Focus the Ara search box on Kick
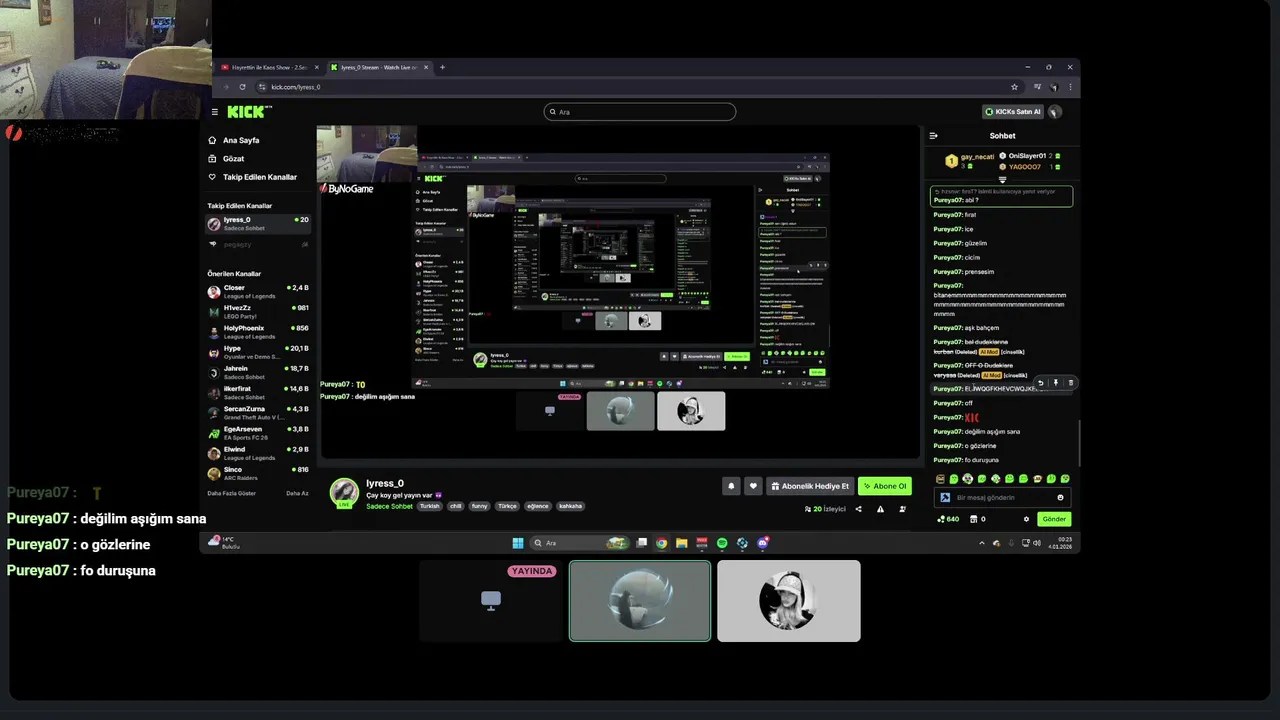Image resolution: width=1280 pixels, height=720 pixels. tap(640, 112)
